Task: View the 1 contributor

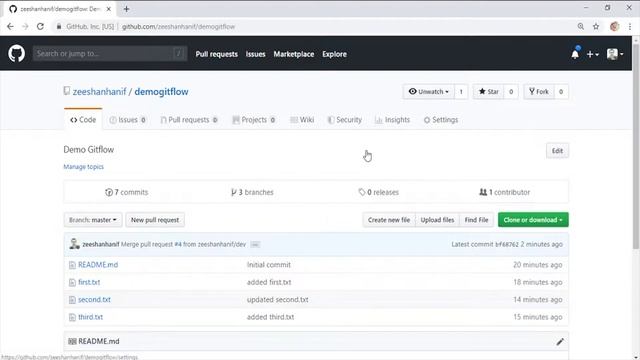Action: (x=504, y=192)
